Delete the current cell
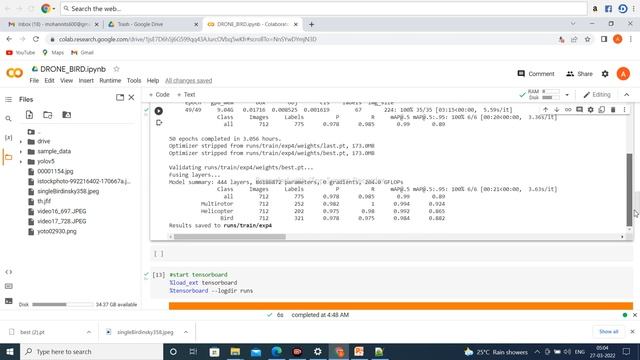Screen dimensions: 640x360 point(613,109)
